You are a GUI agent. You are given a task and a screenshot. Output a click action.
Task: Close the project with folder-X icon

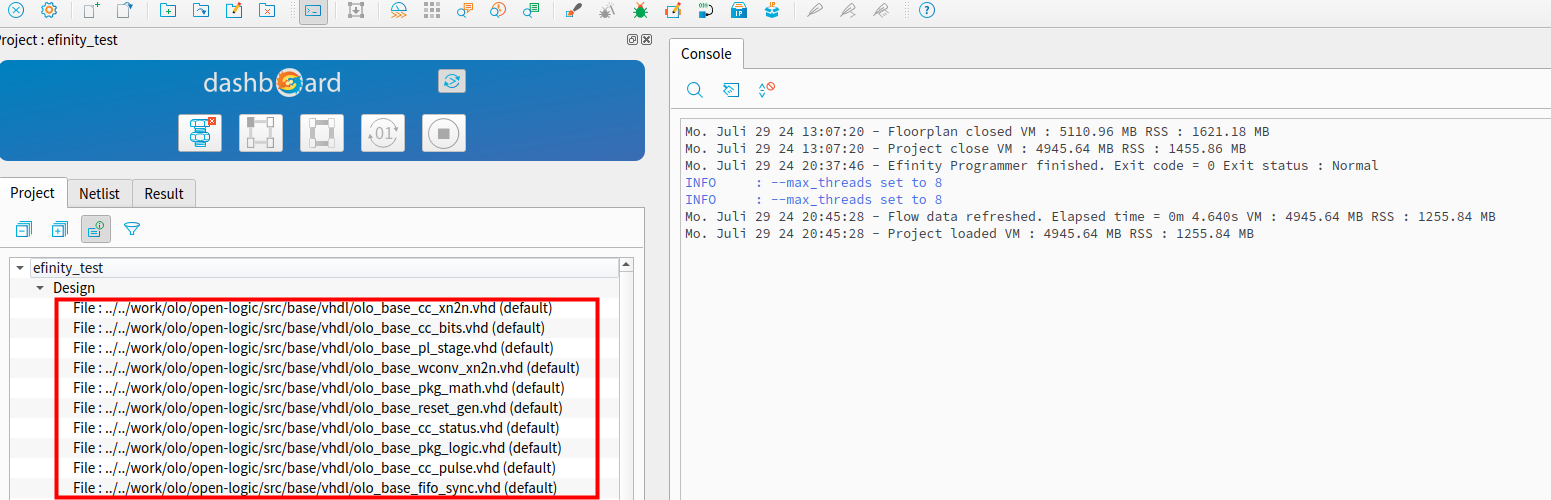click(267, 11)
